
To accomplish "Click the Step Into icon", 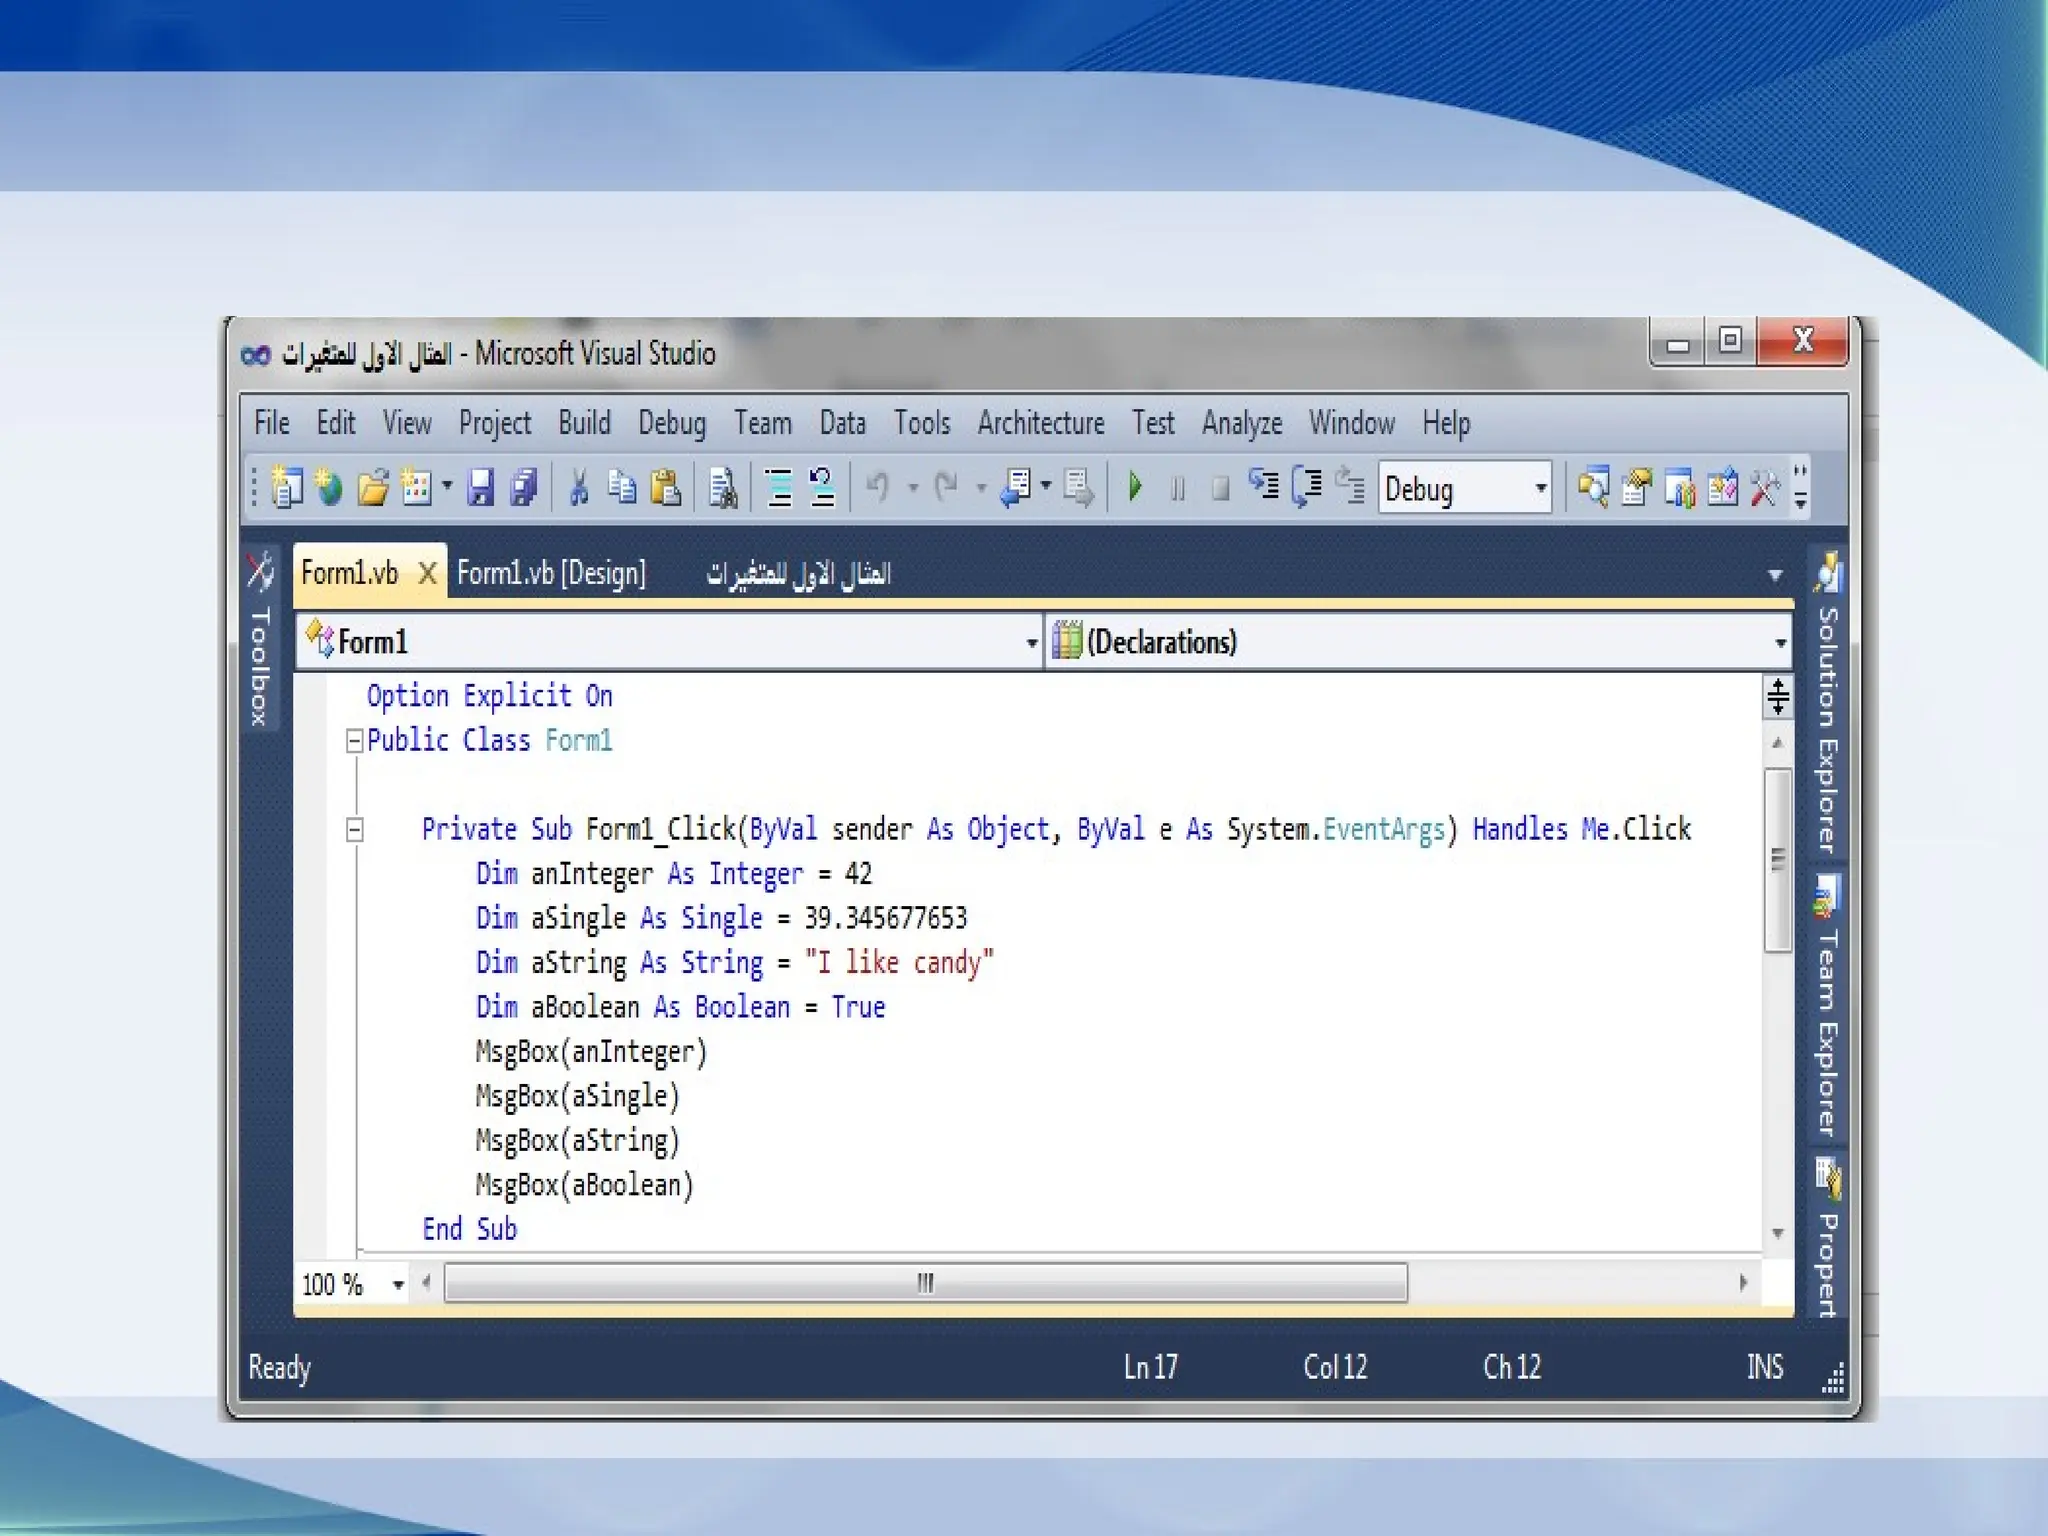I will 1264,487.
